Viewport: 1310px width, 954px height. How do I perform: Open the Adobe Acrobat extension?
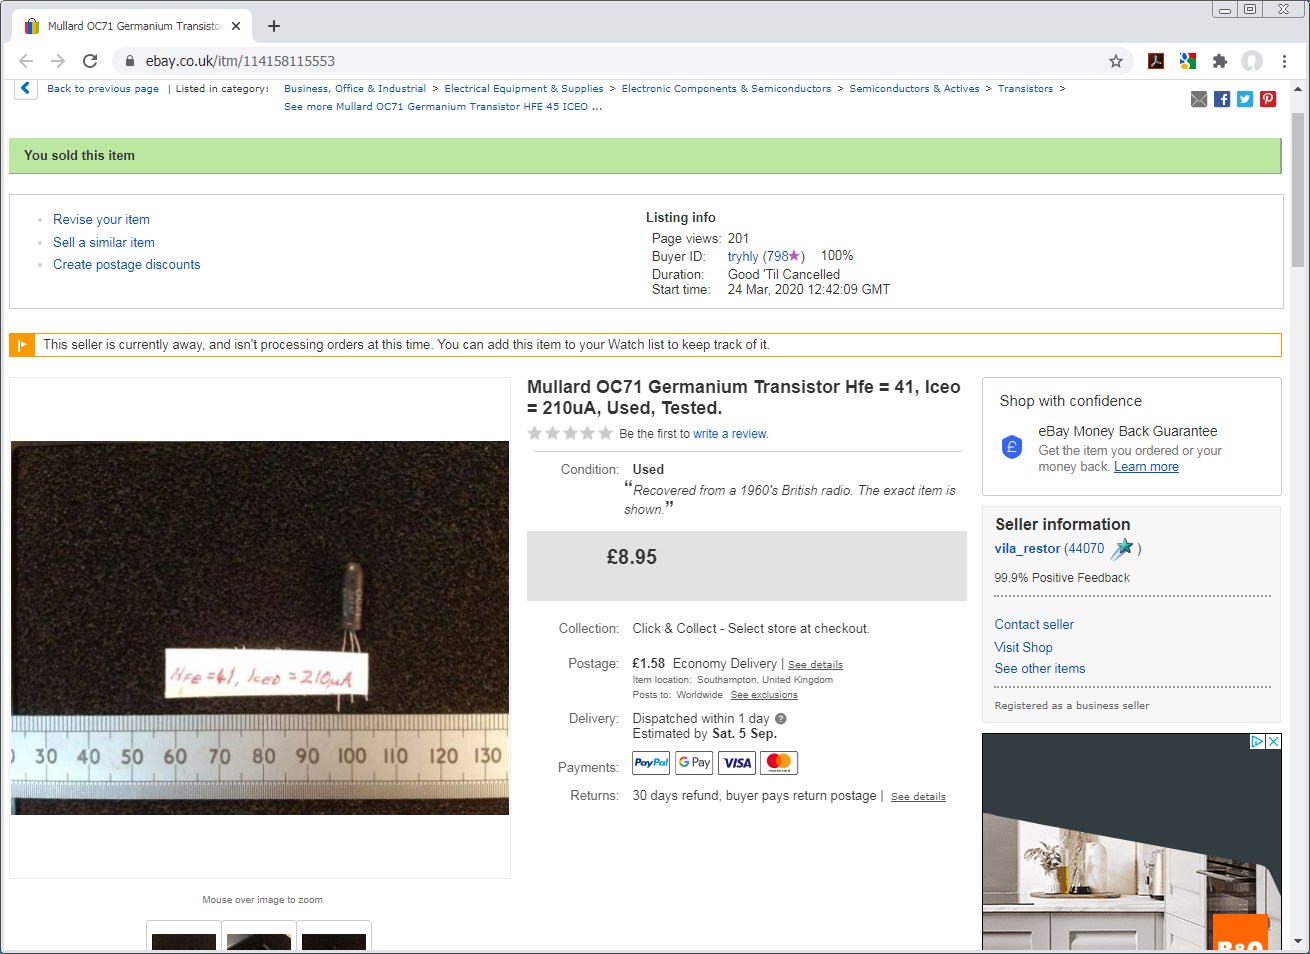1156,61
